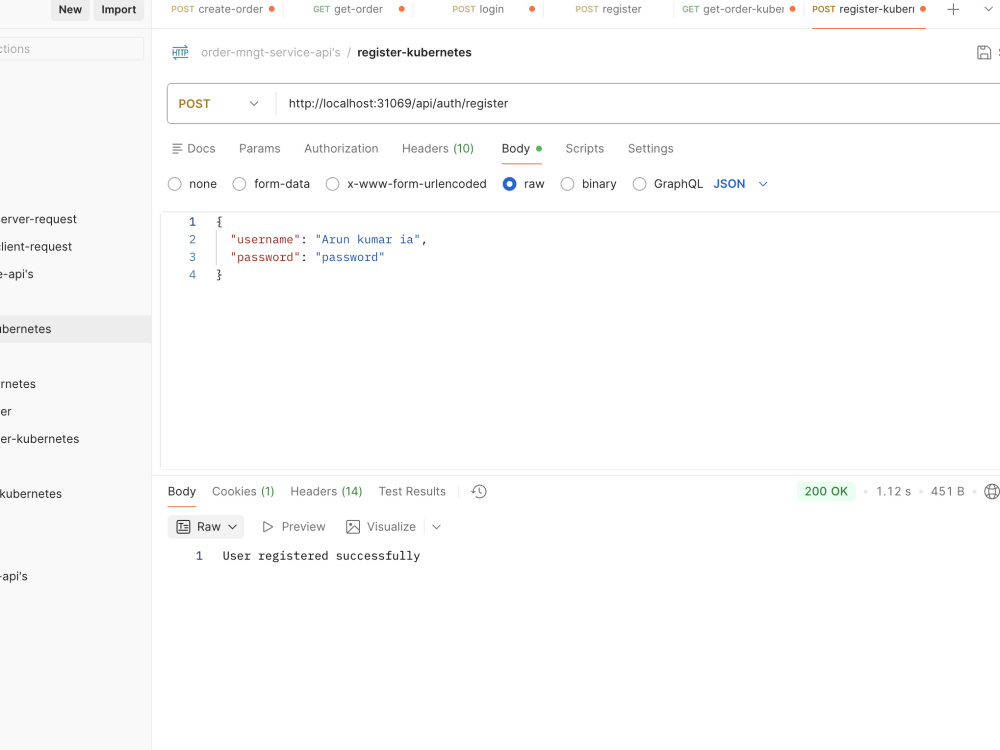Click the Docs list icon
1000x750 pixels.
pos(177,149)
